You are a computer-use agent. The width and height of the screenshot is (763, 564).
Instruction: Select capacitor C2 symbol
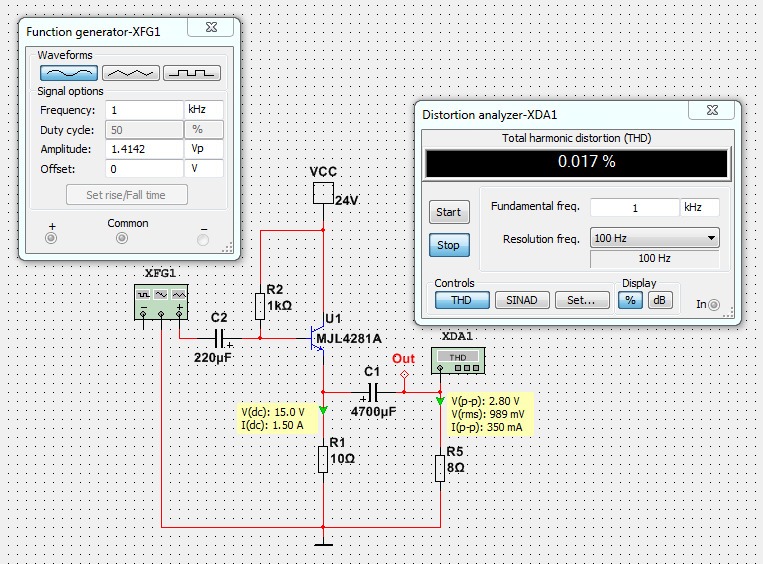tap(219, 338)
